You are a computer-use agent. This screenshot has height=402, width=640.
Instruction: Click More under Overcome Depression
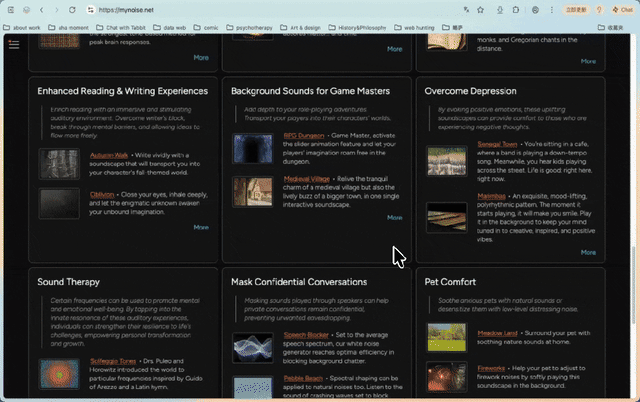tap(588, 253)
